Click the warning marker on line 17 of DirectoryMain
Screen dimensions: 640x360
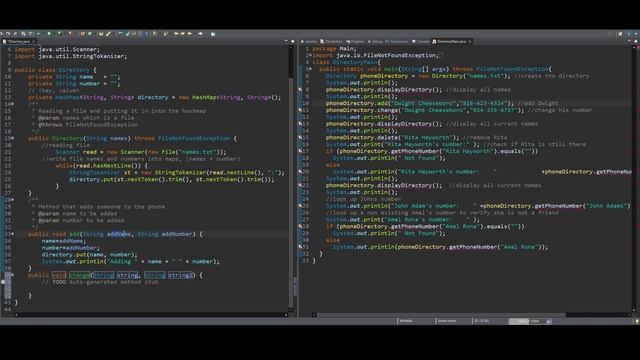[300, 151]
